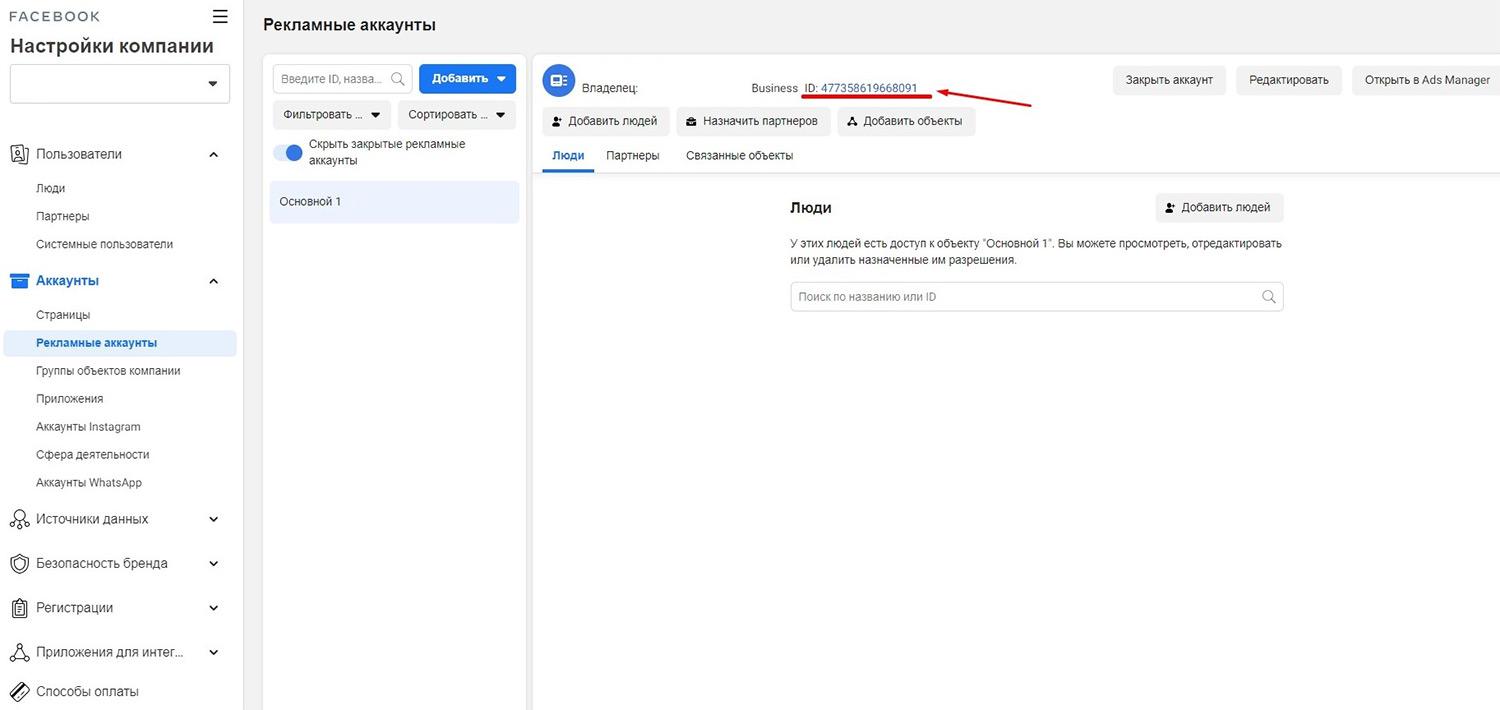
Task: Click the magnifier icon in the Люди search field
Action: 1269,297
